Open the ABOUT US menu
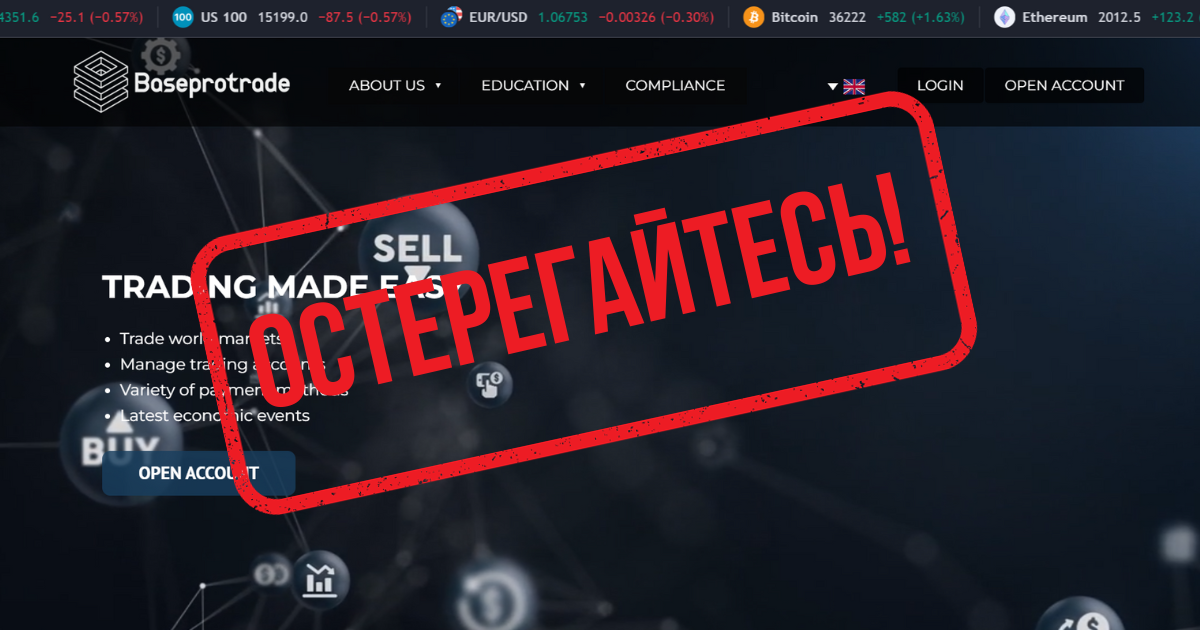Screen dimensions: 1200x630 pos(387,86)
